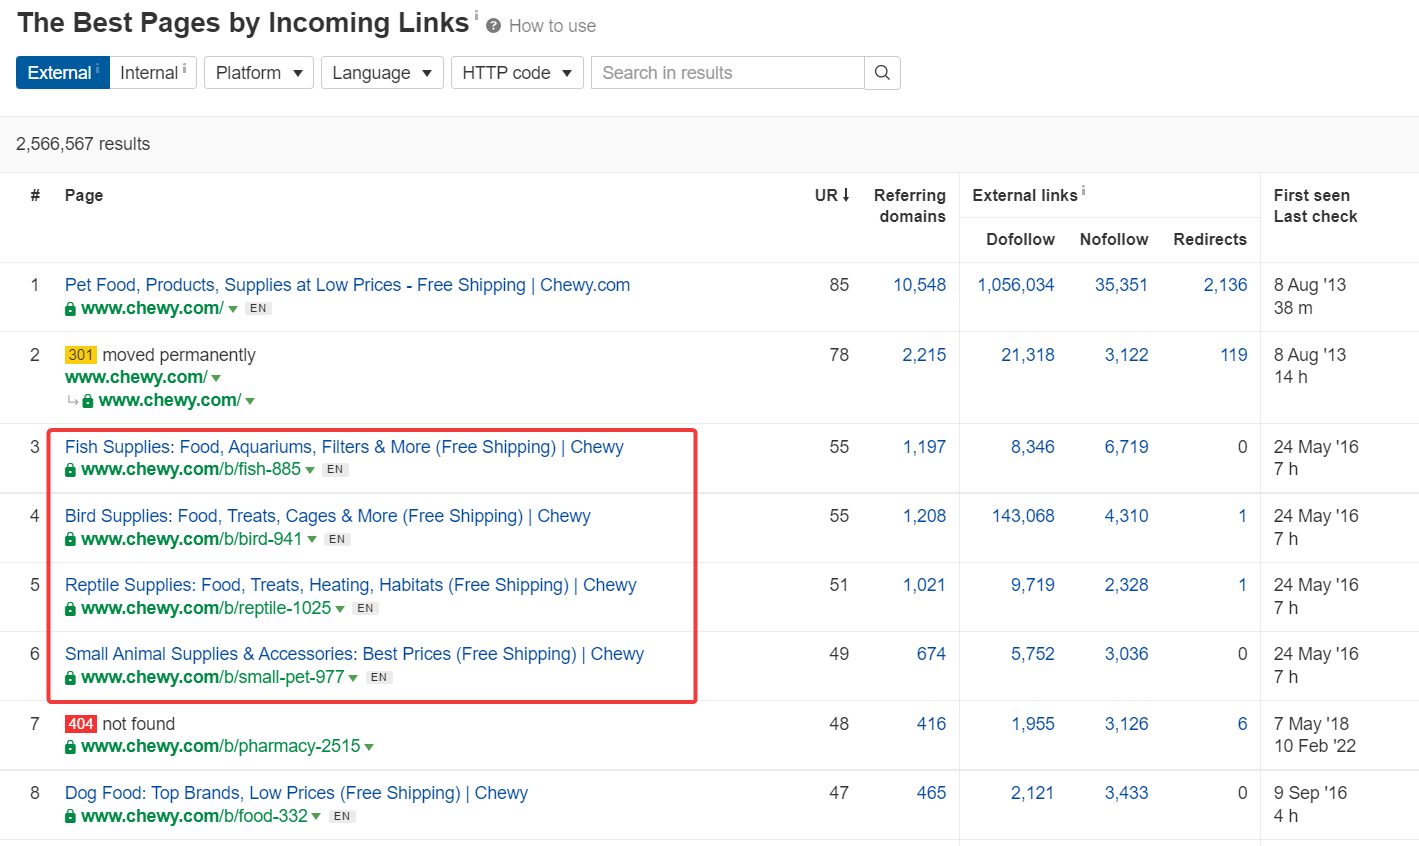
Task: Click dofollow count 143,068
Action: (1023, 516)
